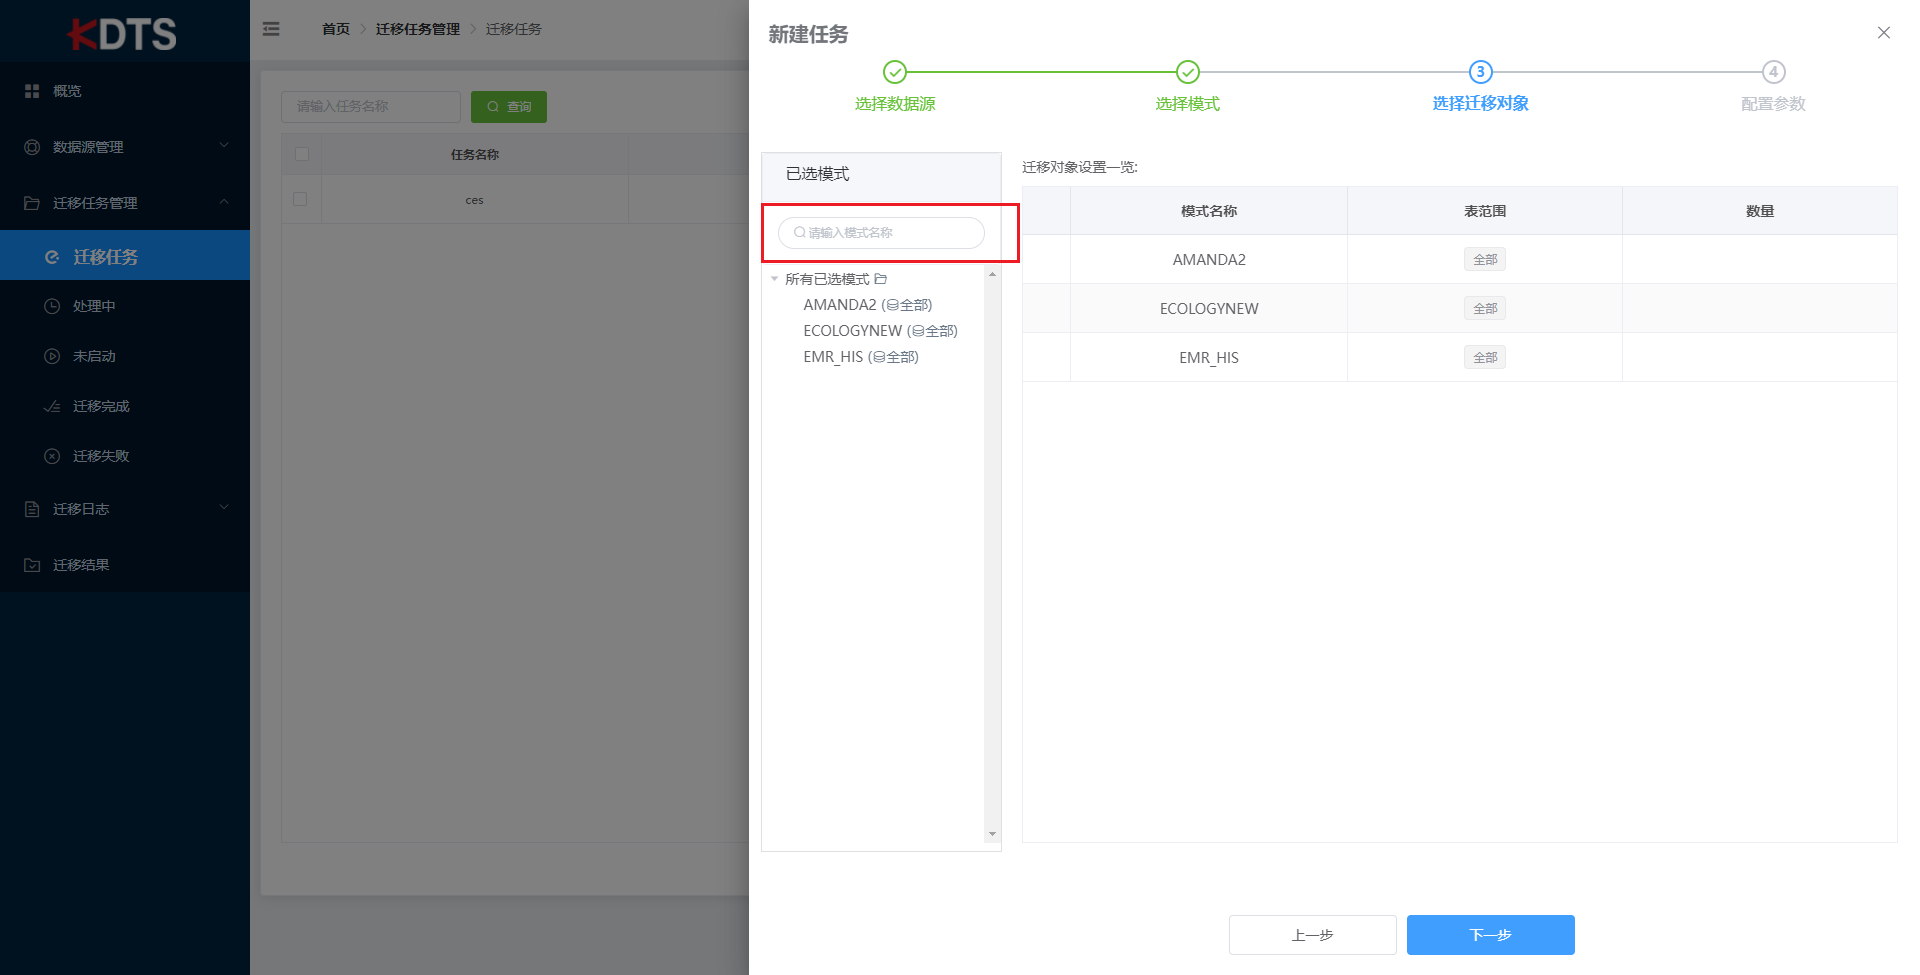Click the KDTS logo
Viewport: 1920px width, 975px height.
click(122, 33)
